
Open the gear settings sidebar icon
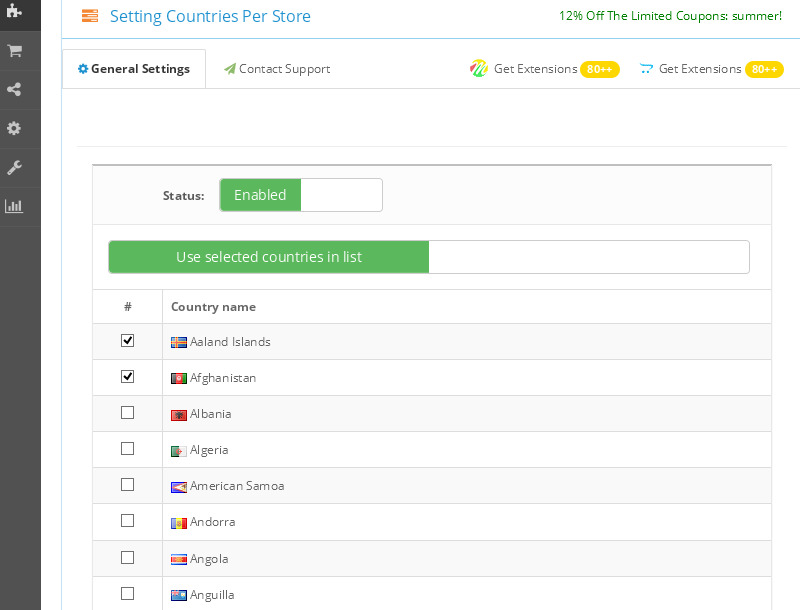pyautogui.click(x=14, y=129)
